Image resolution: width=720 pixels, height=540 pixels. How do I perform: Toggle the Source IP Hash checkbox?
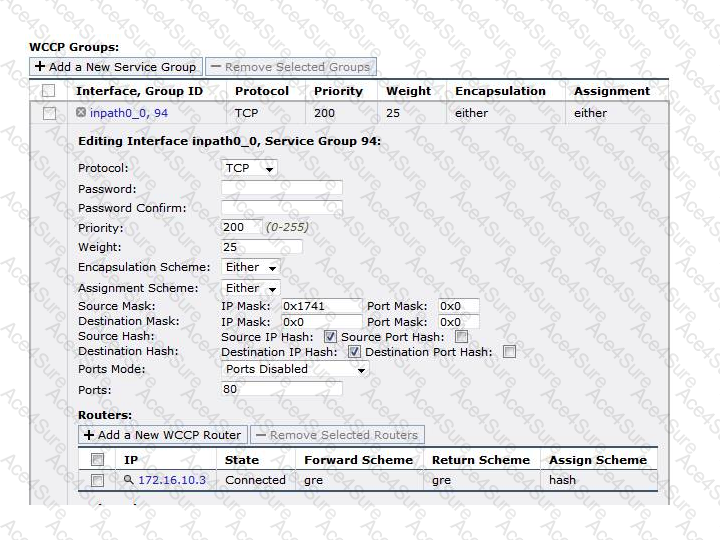[330, 337]
